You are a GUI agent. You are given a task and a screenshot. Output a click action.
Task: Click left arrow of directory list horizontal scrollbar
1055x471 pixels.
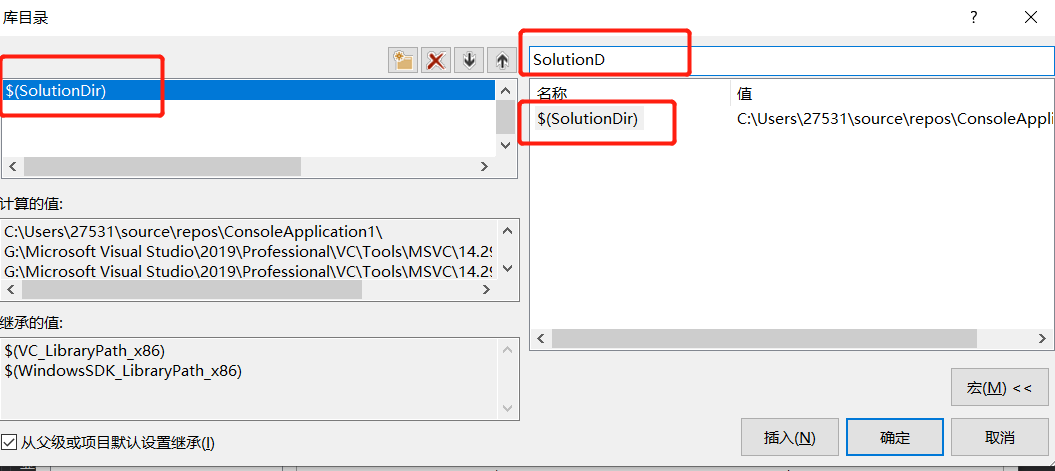click(x=13, y=167)
